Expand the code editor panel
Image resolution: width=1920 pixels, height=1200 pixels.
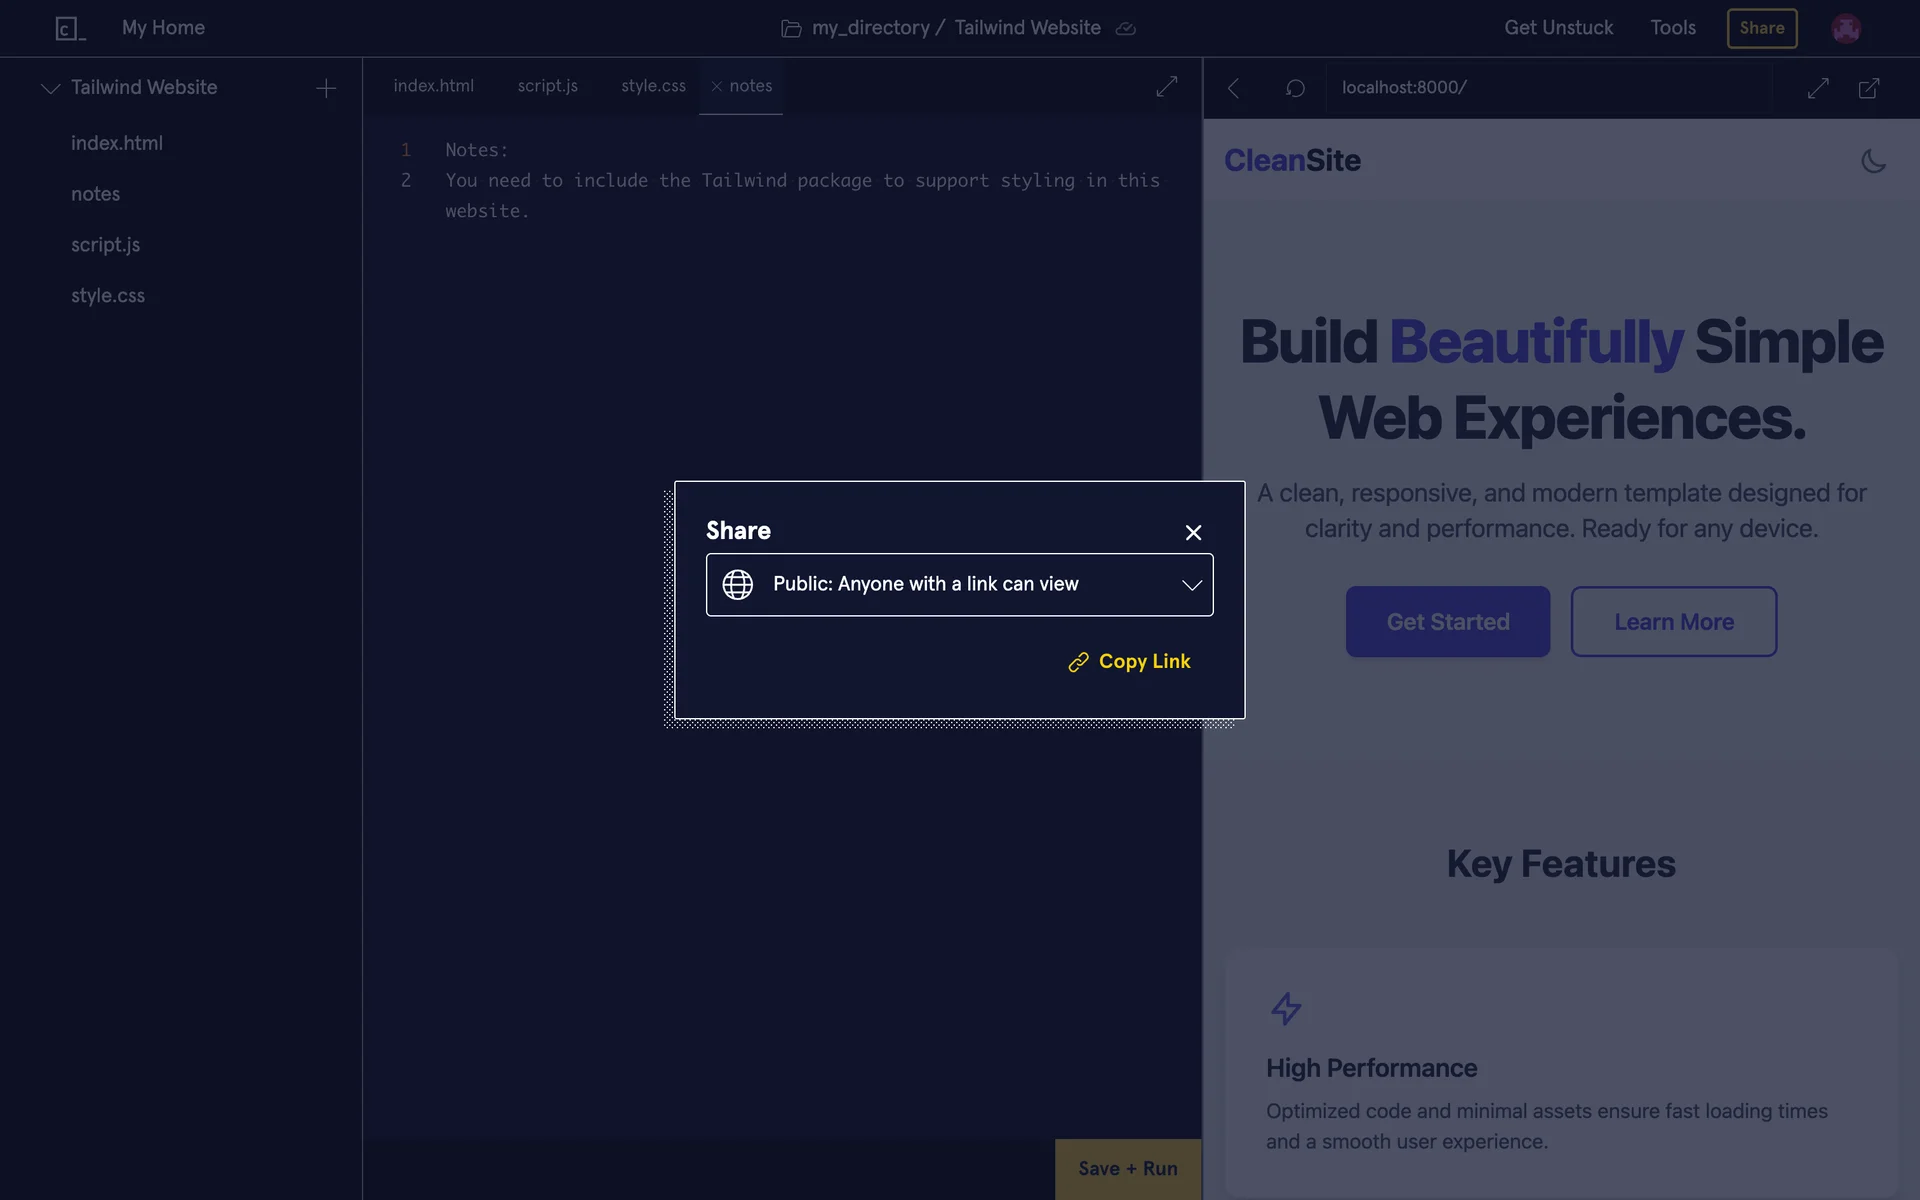(x=1166, y=87)
